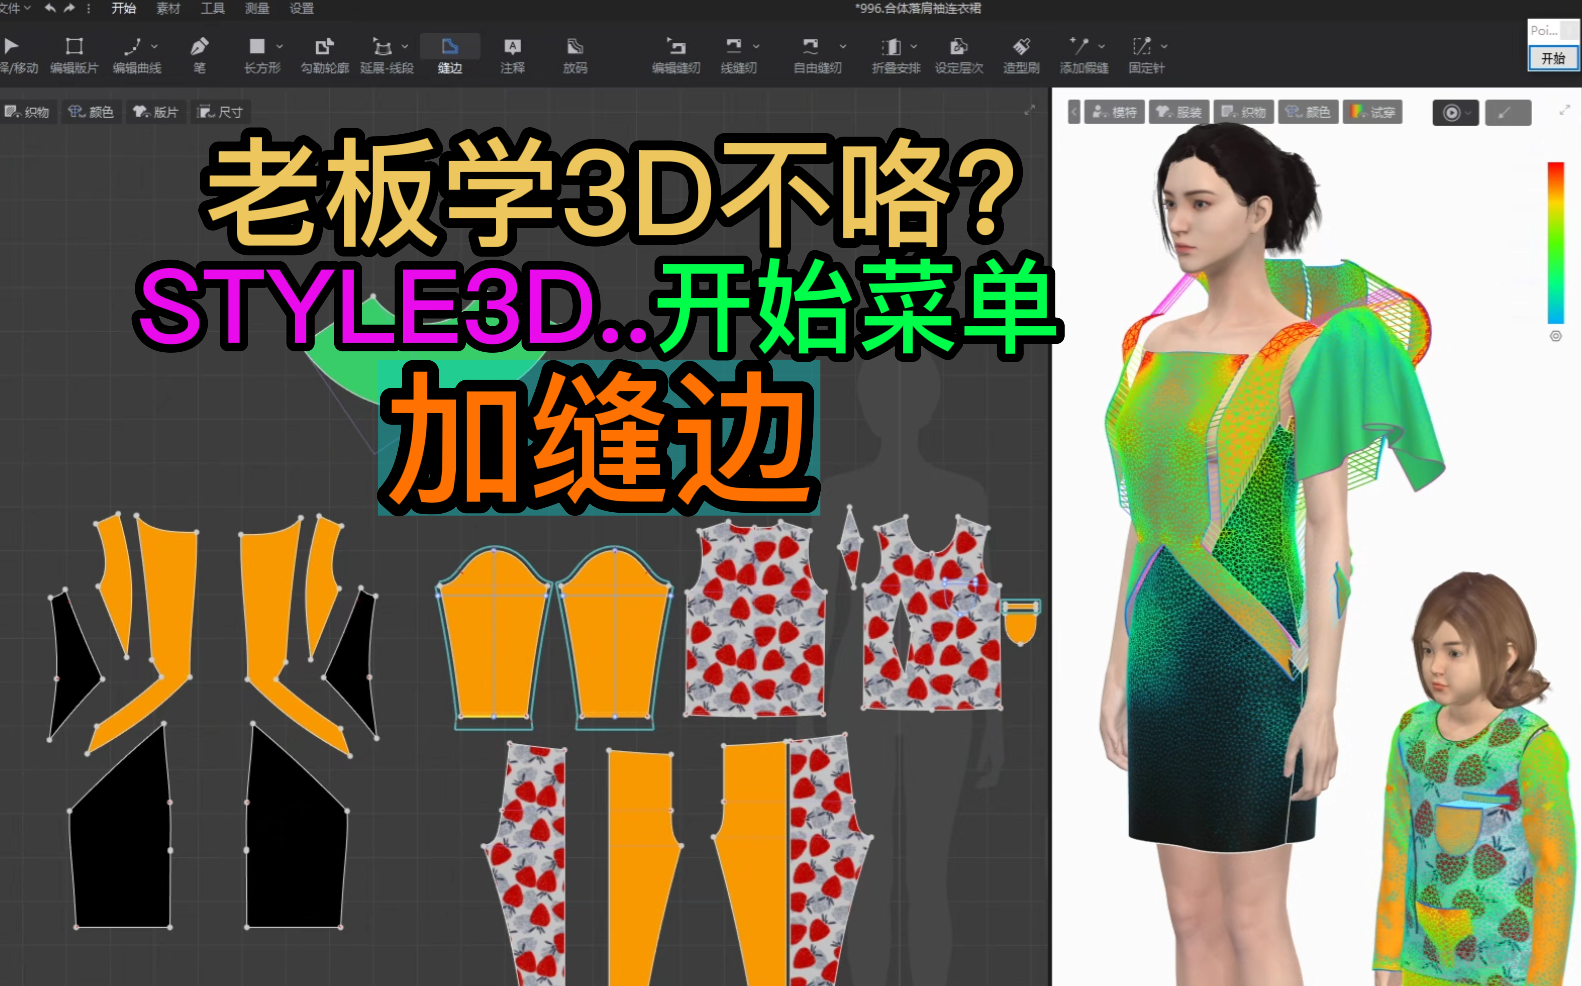
Task: Expand the 自由缝纫 tool dropdown arrow
Action: click(x=843, y=46)
